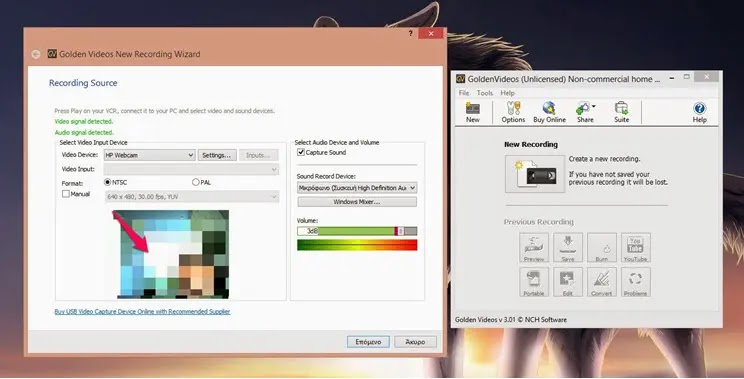This screenshot has width=744, height=379.
Task: Open the 640 x 480 format dropdown
Action: click(192, 196)
